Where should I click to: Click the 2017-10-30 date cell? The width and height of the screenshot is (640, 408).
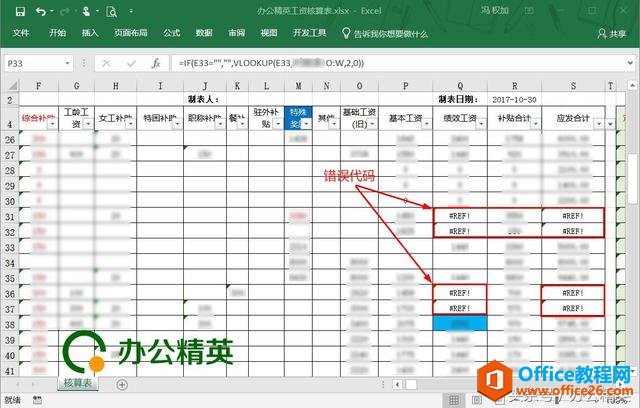514,100
